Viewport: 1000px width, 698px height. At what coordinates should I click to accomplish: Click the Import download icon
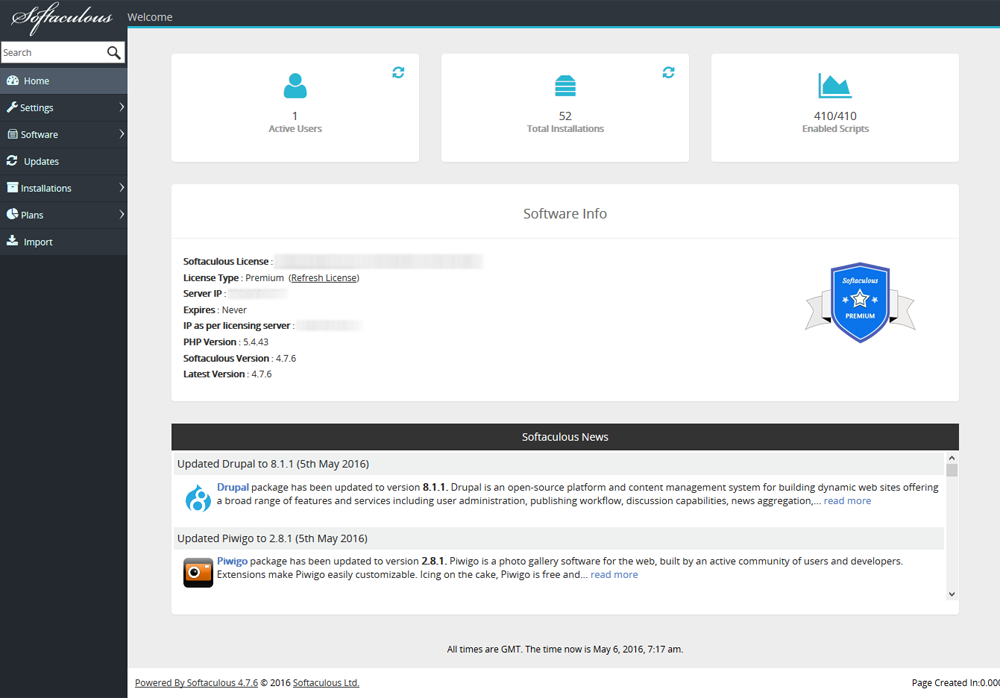(12, 241)
